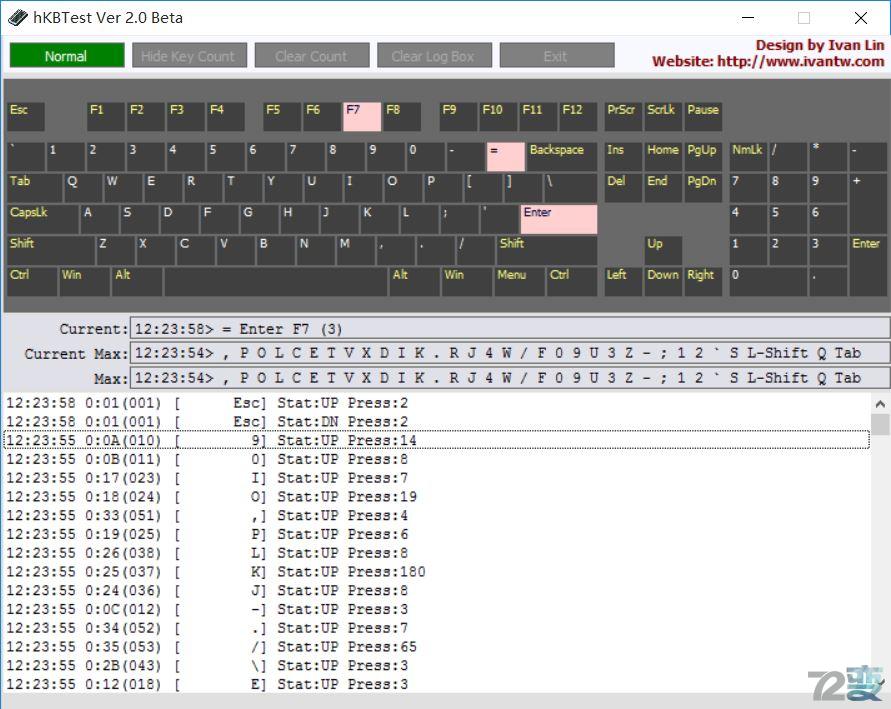Screen dimensions: 891x709
Task: Click the Clear Count button
Action: 311,56
